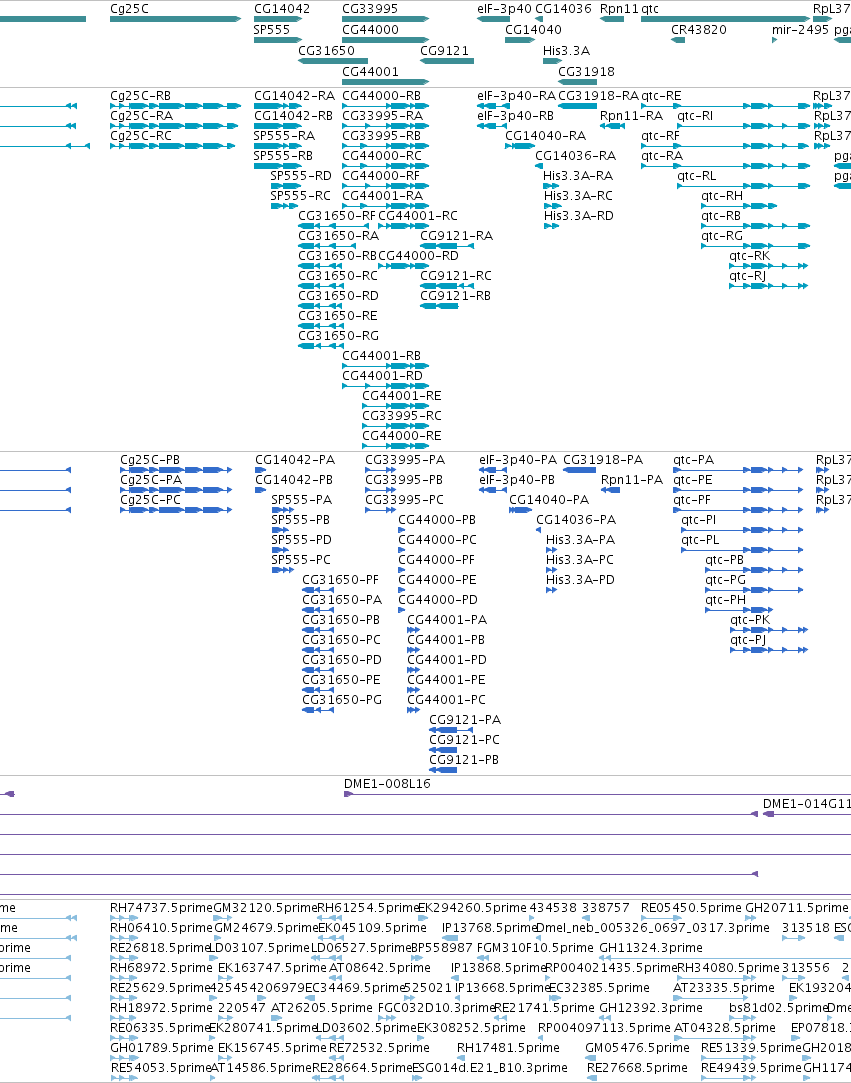
Task: Select the Rpn11 gene label
Action: 619,9
